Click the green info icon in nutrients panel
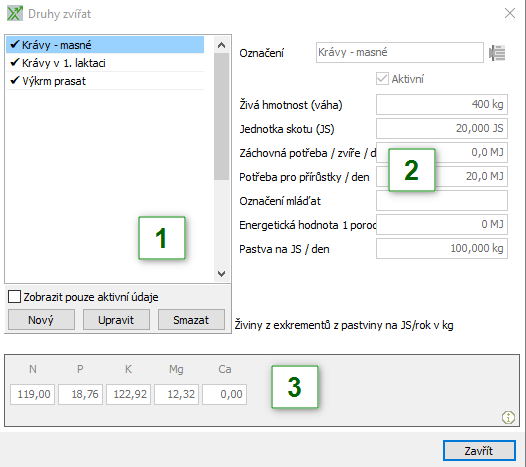The height and width of the screenshot is (467, 526). (508, 417)
